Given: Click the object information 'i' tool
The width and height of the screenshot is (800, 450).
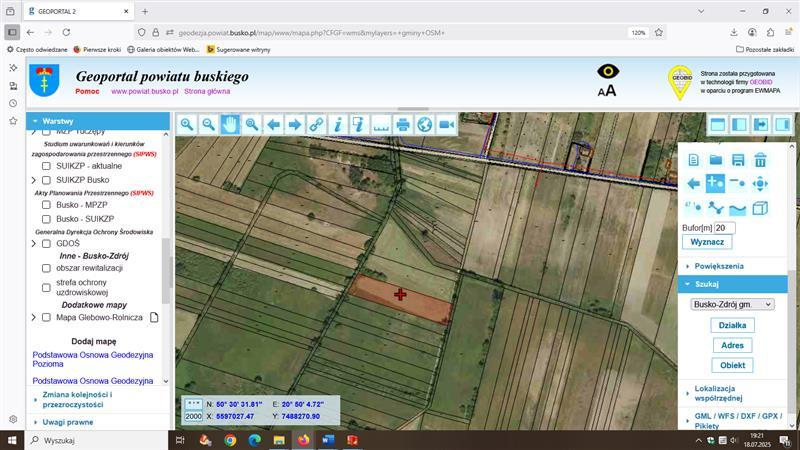Looking at the screenshot, I should pos(338,124).
